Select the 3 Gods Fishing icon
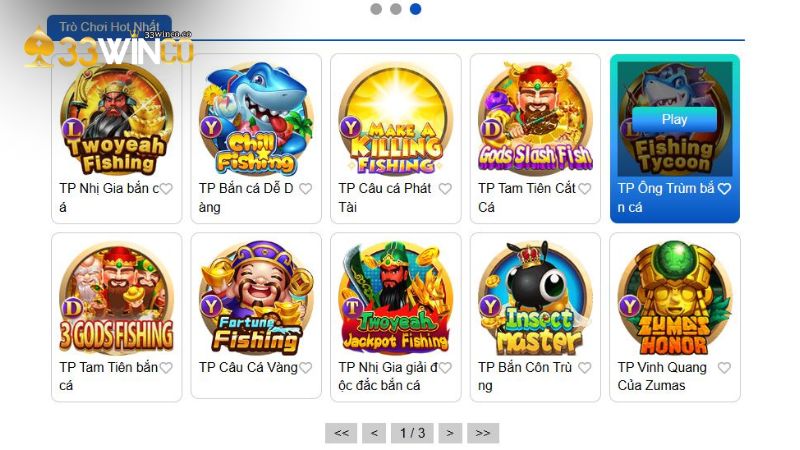 [x=116, y=298]
